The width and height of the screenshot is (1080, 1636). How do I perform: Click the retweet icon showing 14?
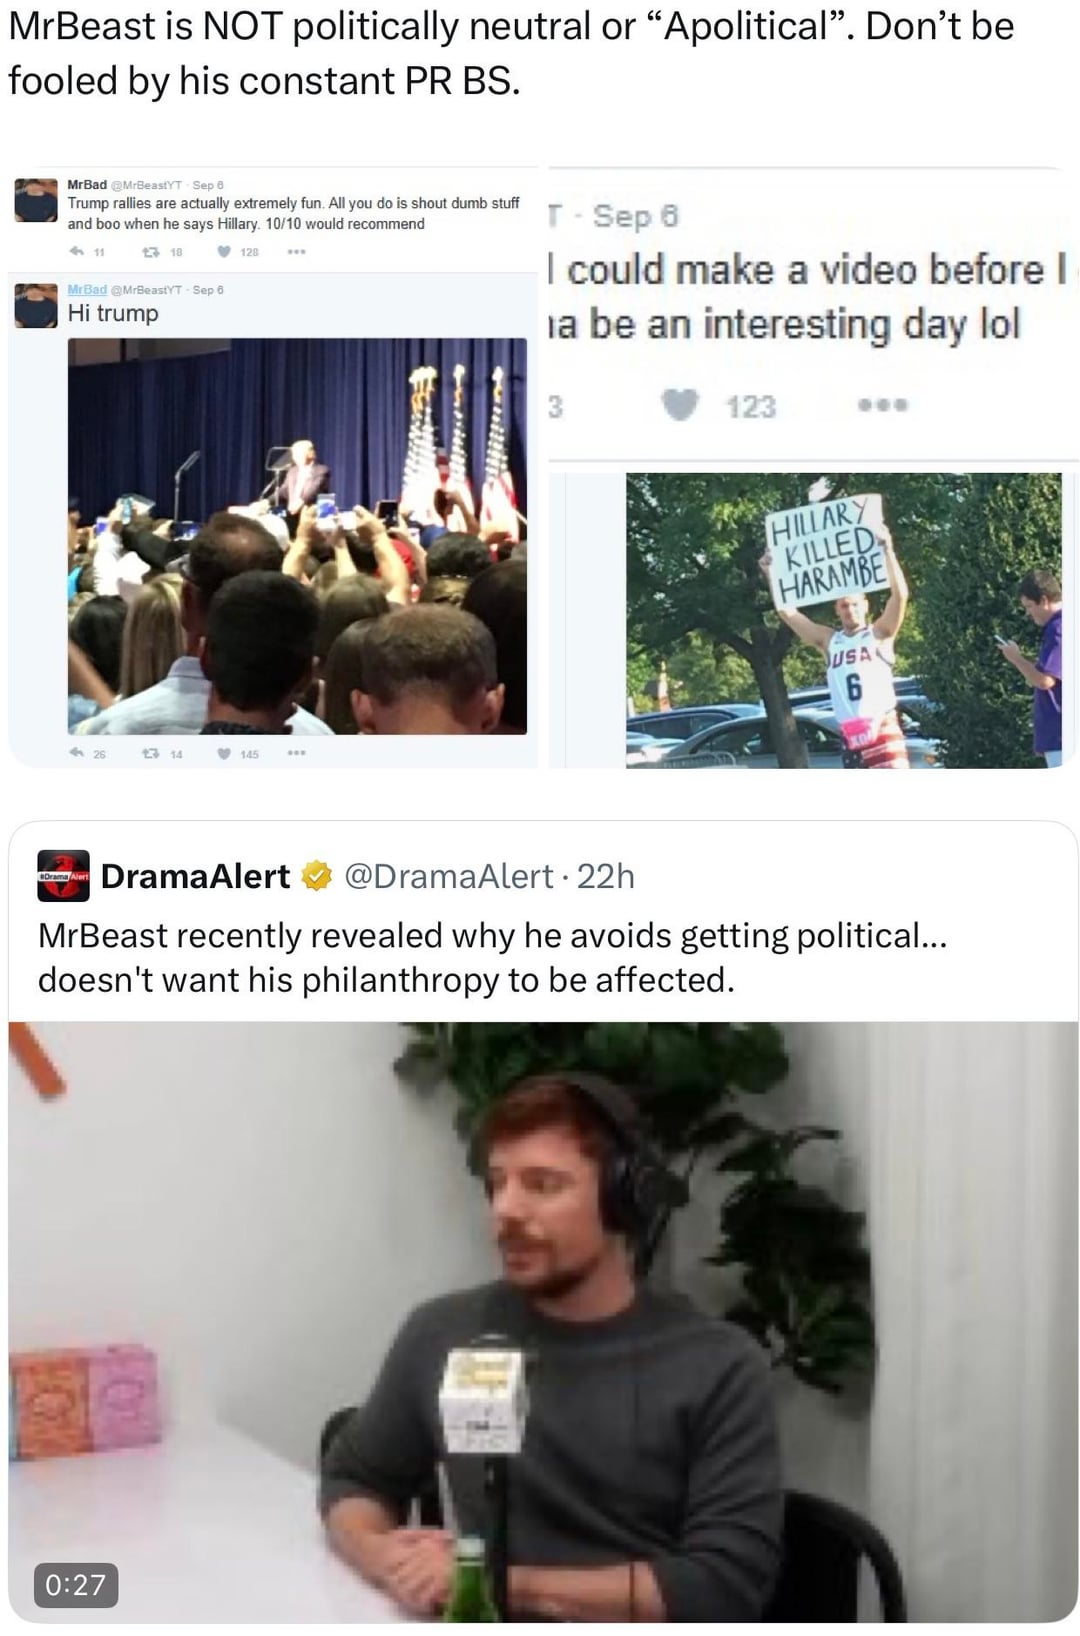(x=150, y=754)
